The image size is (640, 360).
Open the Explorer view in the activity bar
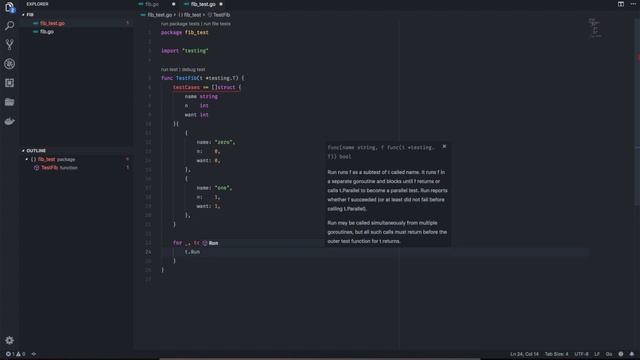click(x=9, y=7)
